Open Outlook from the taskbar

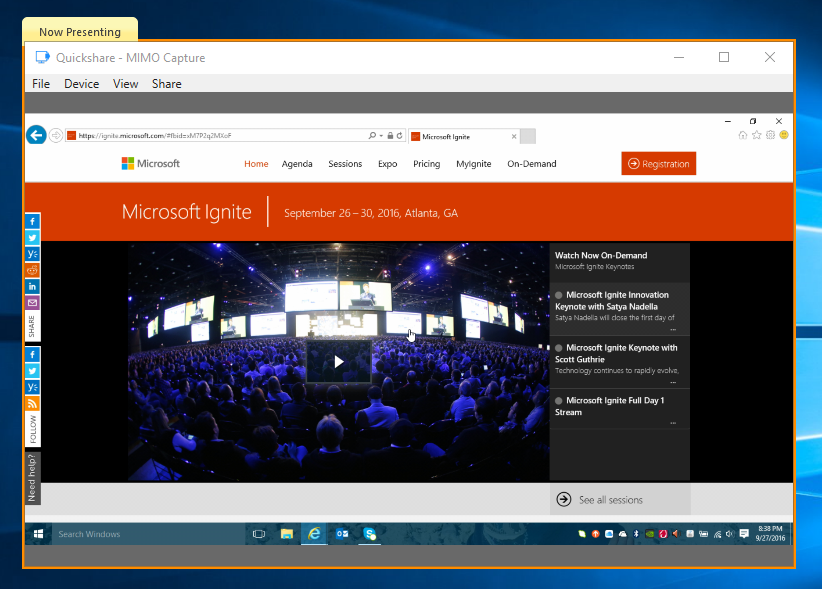342,534
